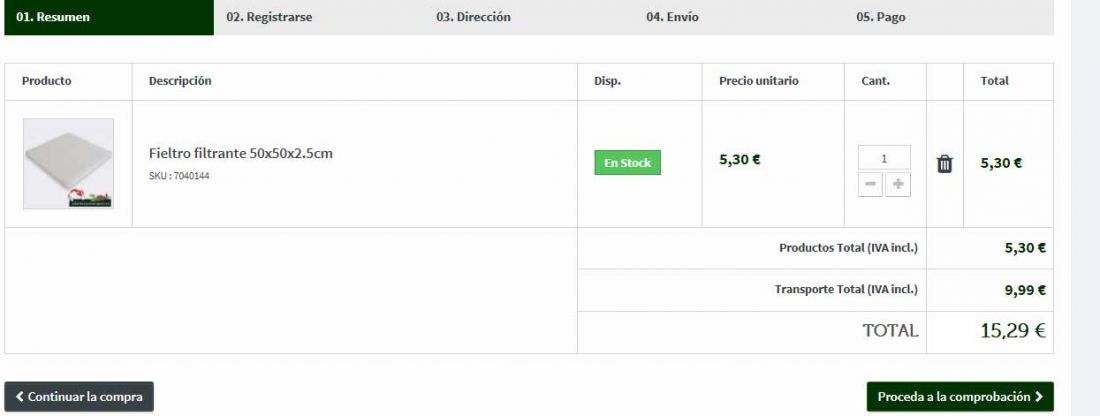Click the En Stock availability badge

click(627, 163)
